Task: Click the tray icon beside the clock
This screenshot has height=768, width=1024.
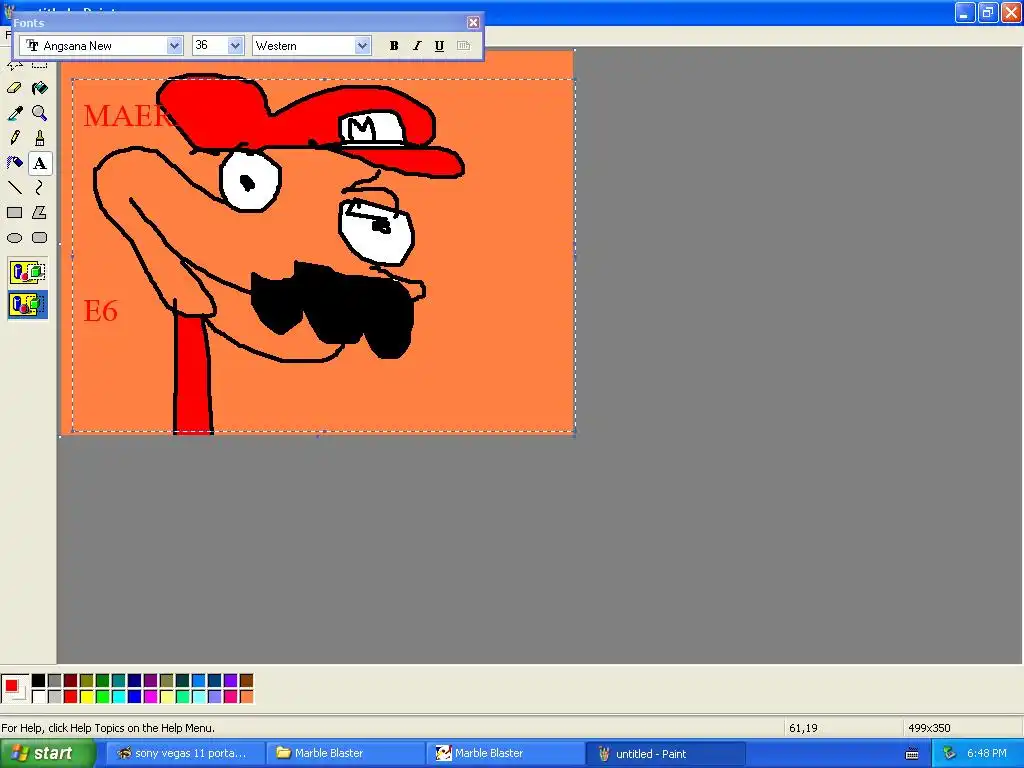Action: [949, 754]
